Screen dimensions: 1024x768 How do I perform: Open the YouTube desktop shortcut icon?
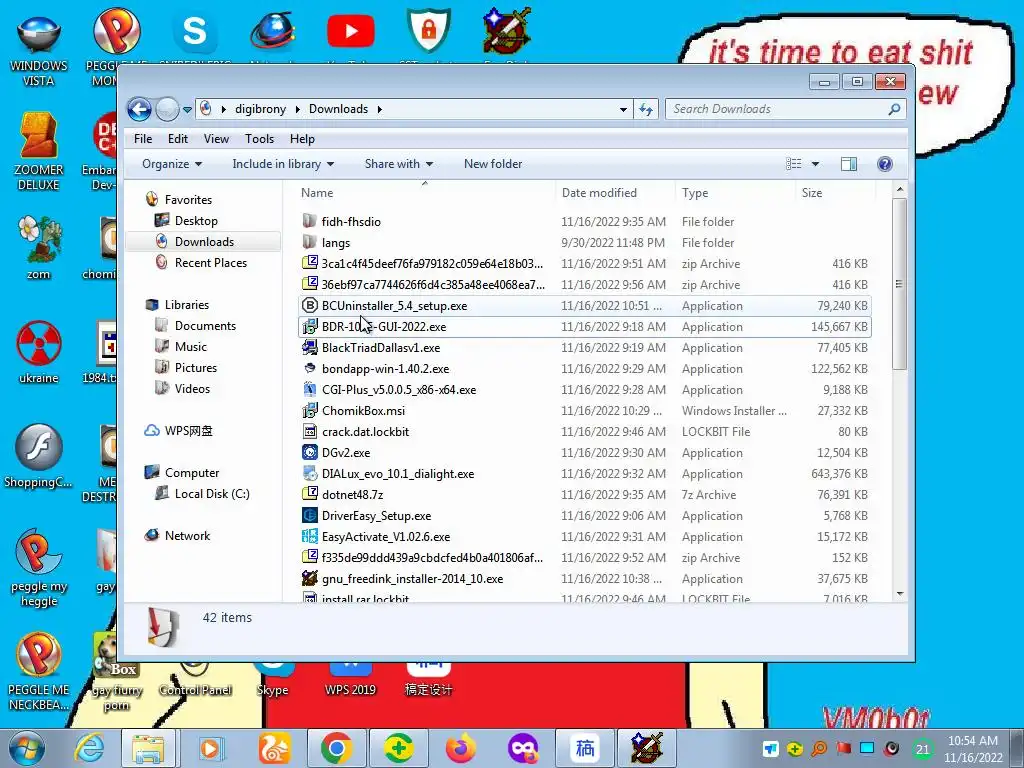coord(351,31)
